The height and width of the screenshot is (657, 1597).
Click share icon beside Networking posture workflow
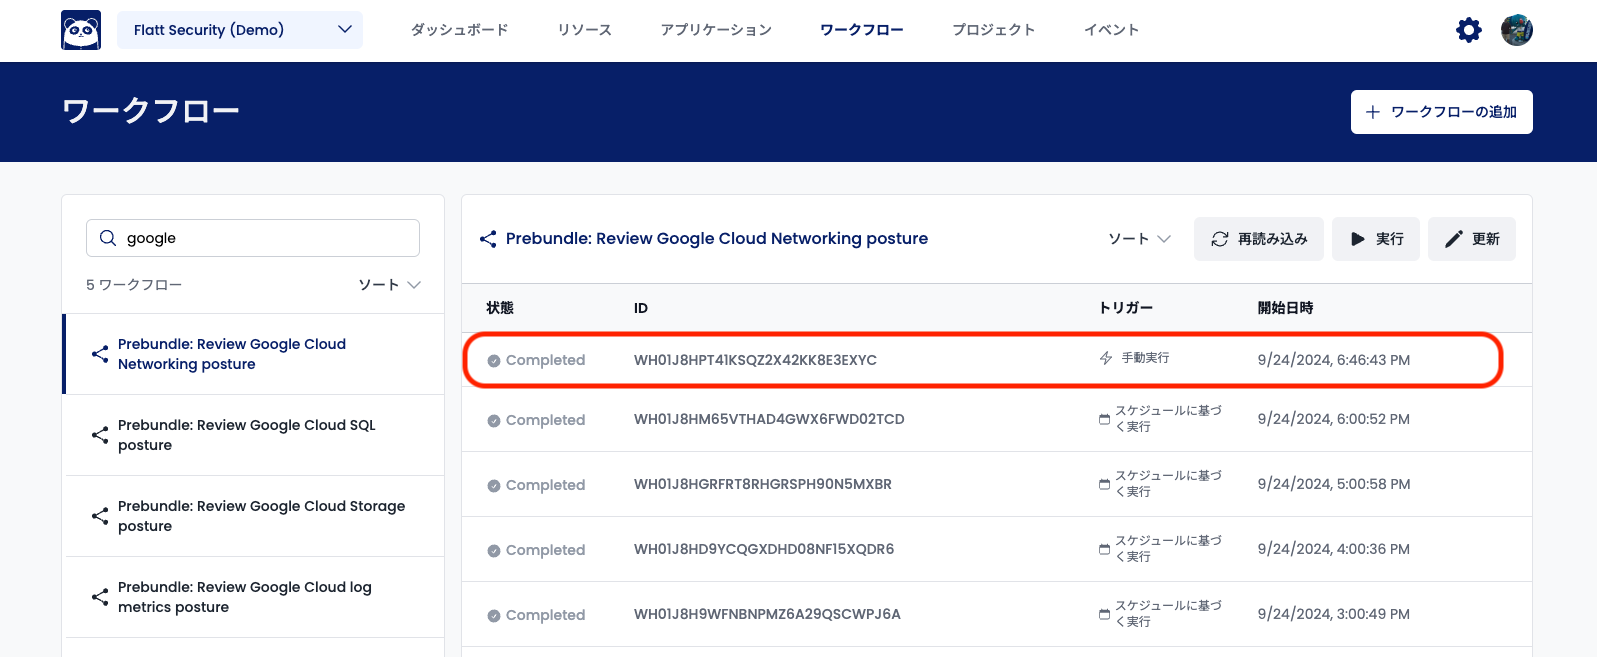(100, 354)
